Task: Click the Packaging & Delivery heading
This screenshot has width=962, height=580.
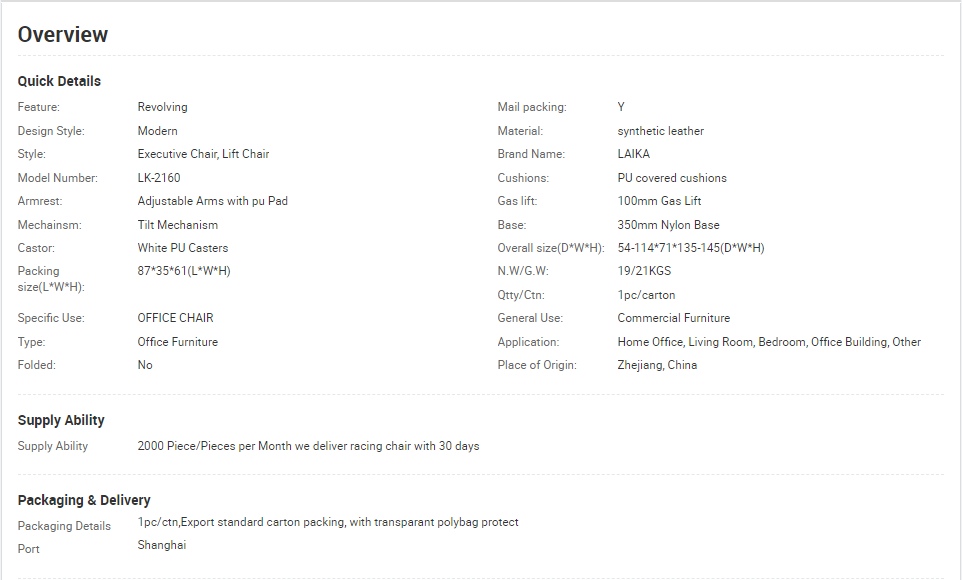Action: tap(84, 500)
